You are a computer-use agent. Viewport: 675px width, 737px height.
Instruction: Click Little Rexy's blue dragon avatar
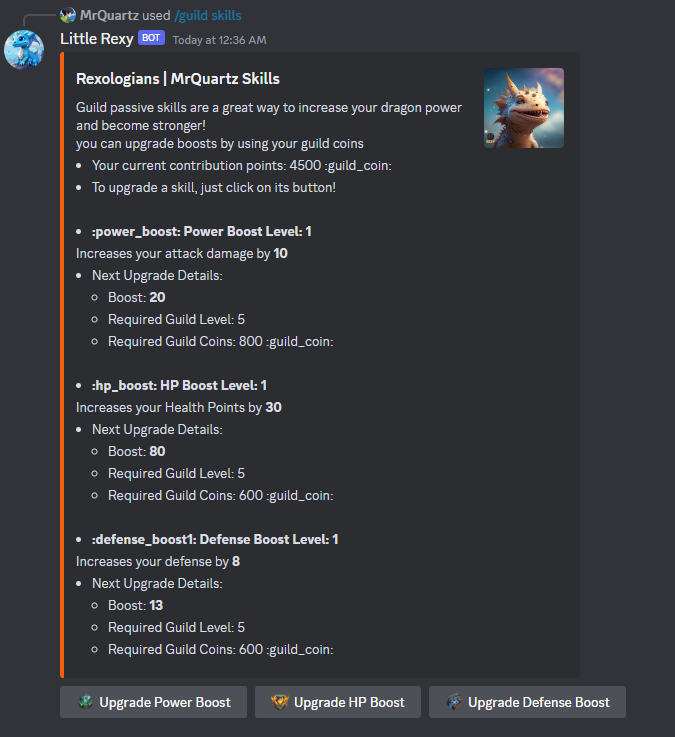tap(24, 49)
